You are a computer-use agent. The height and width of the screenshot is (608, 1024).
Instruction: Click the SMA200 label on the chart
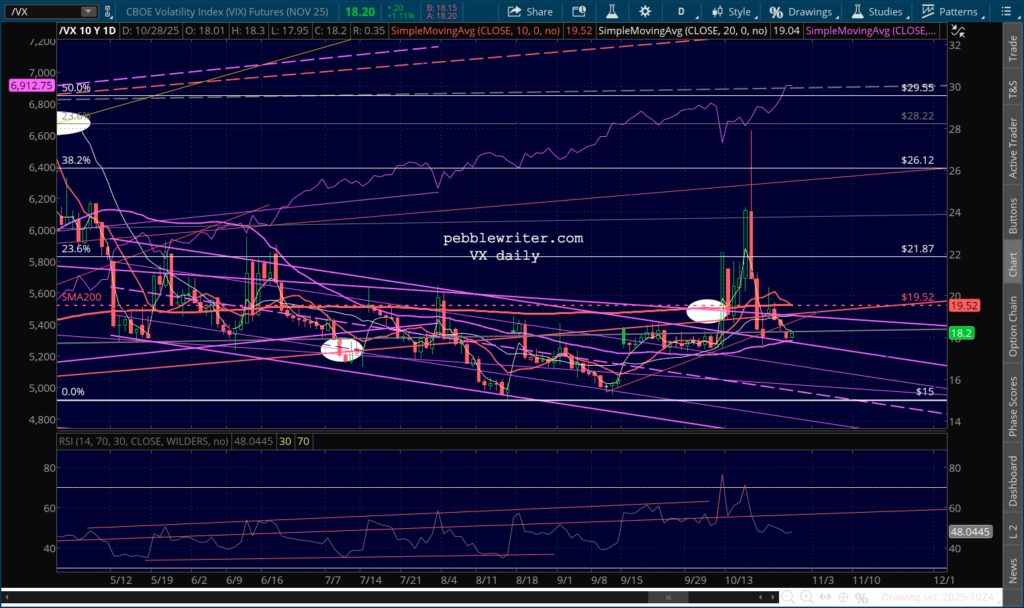pyautogui.click(x=82, y=297)
